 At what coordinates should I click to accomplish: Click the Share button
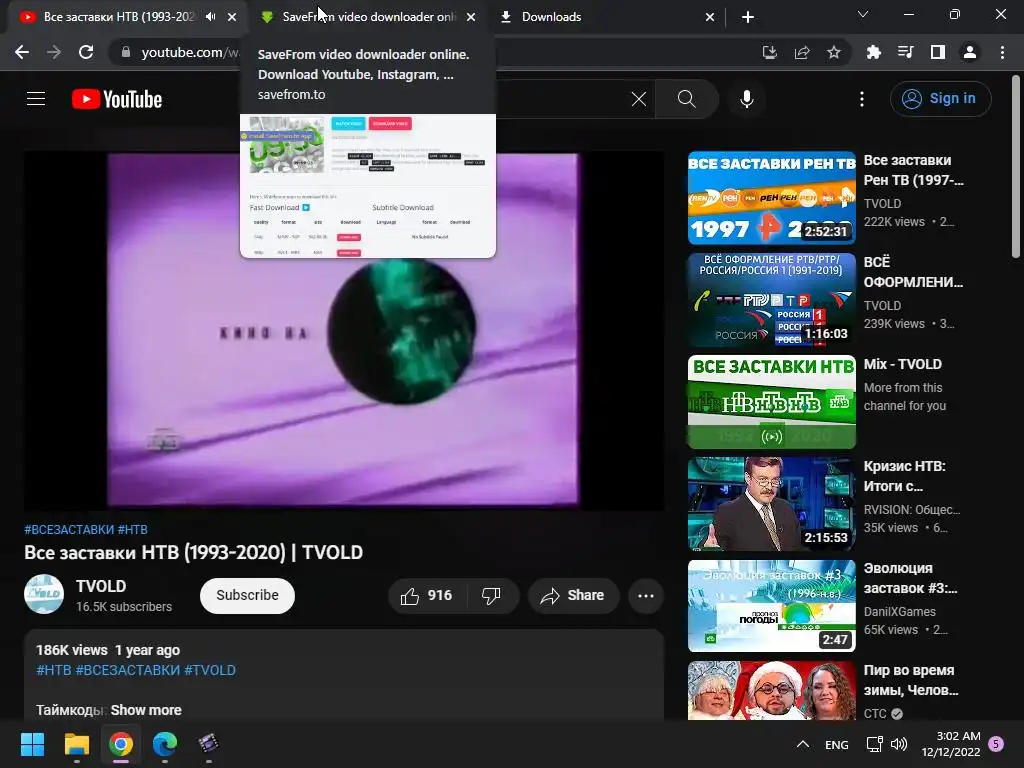pyautogui.click(x=573, y=596)
